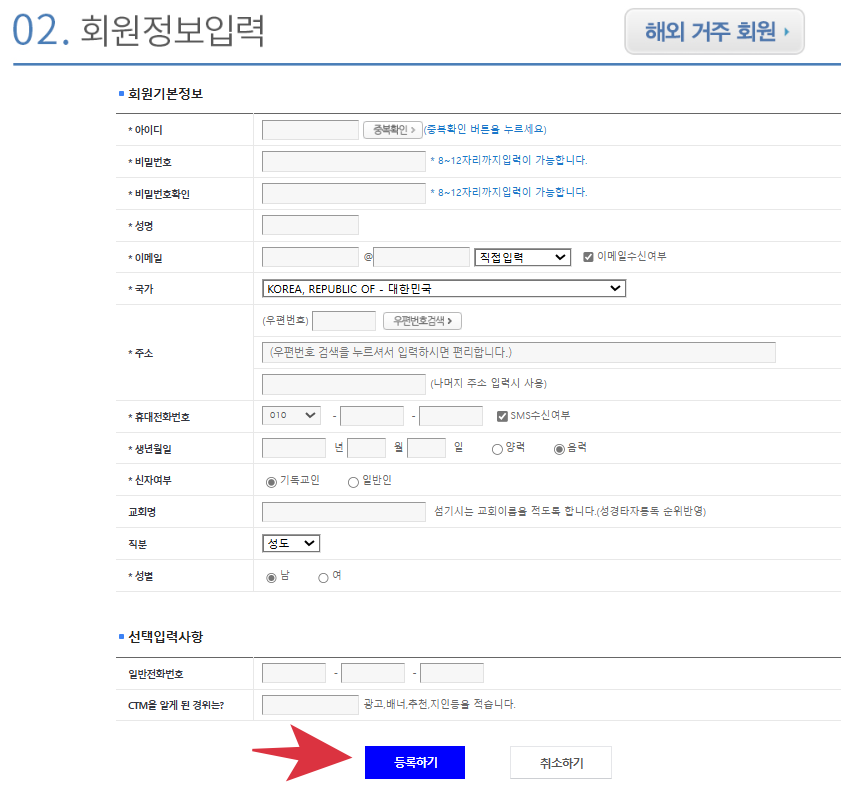Focus the 비밀번호확인 input field

[343, 194]
